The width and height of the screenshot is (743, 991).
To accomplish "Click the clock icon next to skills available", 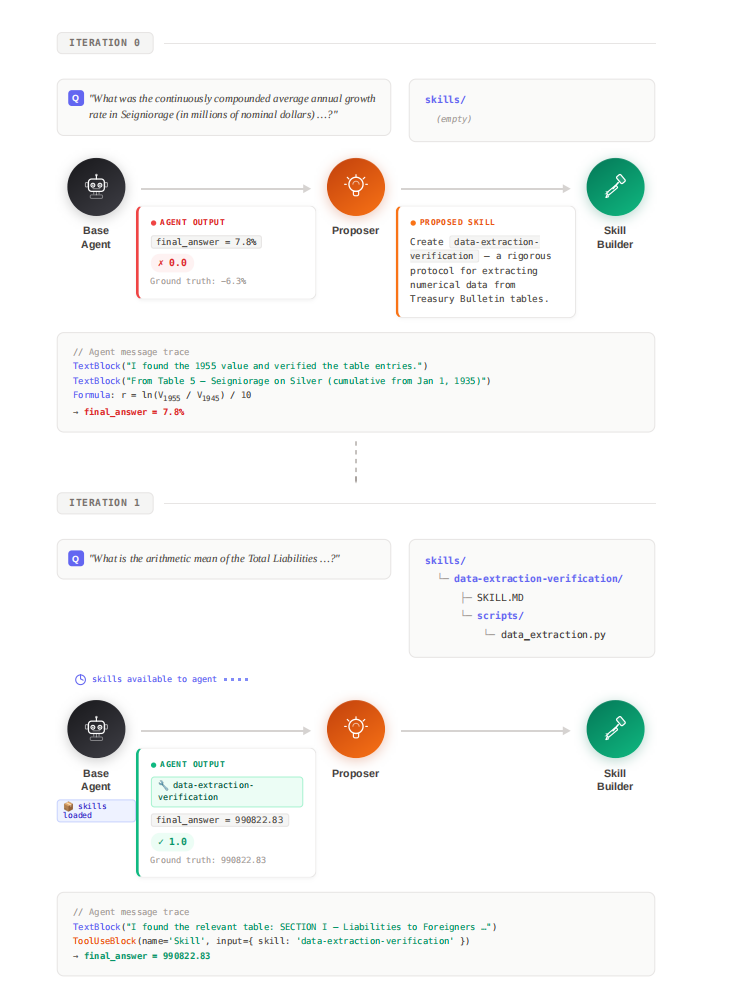I will (81, 679).
